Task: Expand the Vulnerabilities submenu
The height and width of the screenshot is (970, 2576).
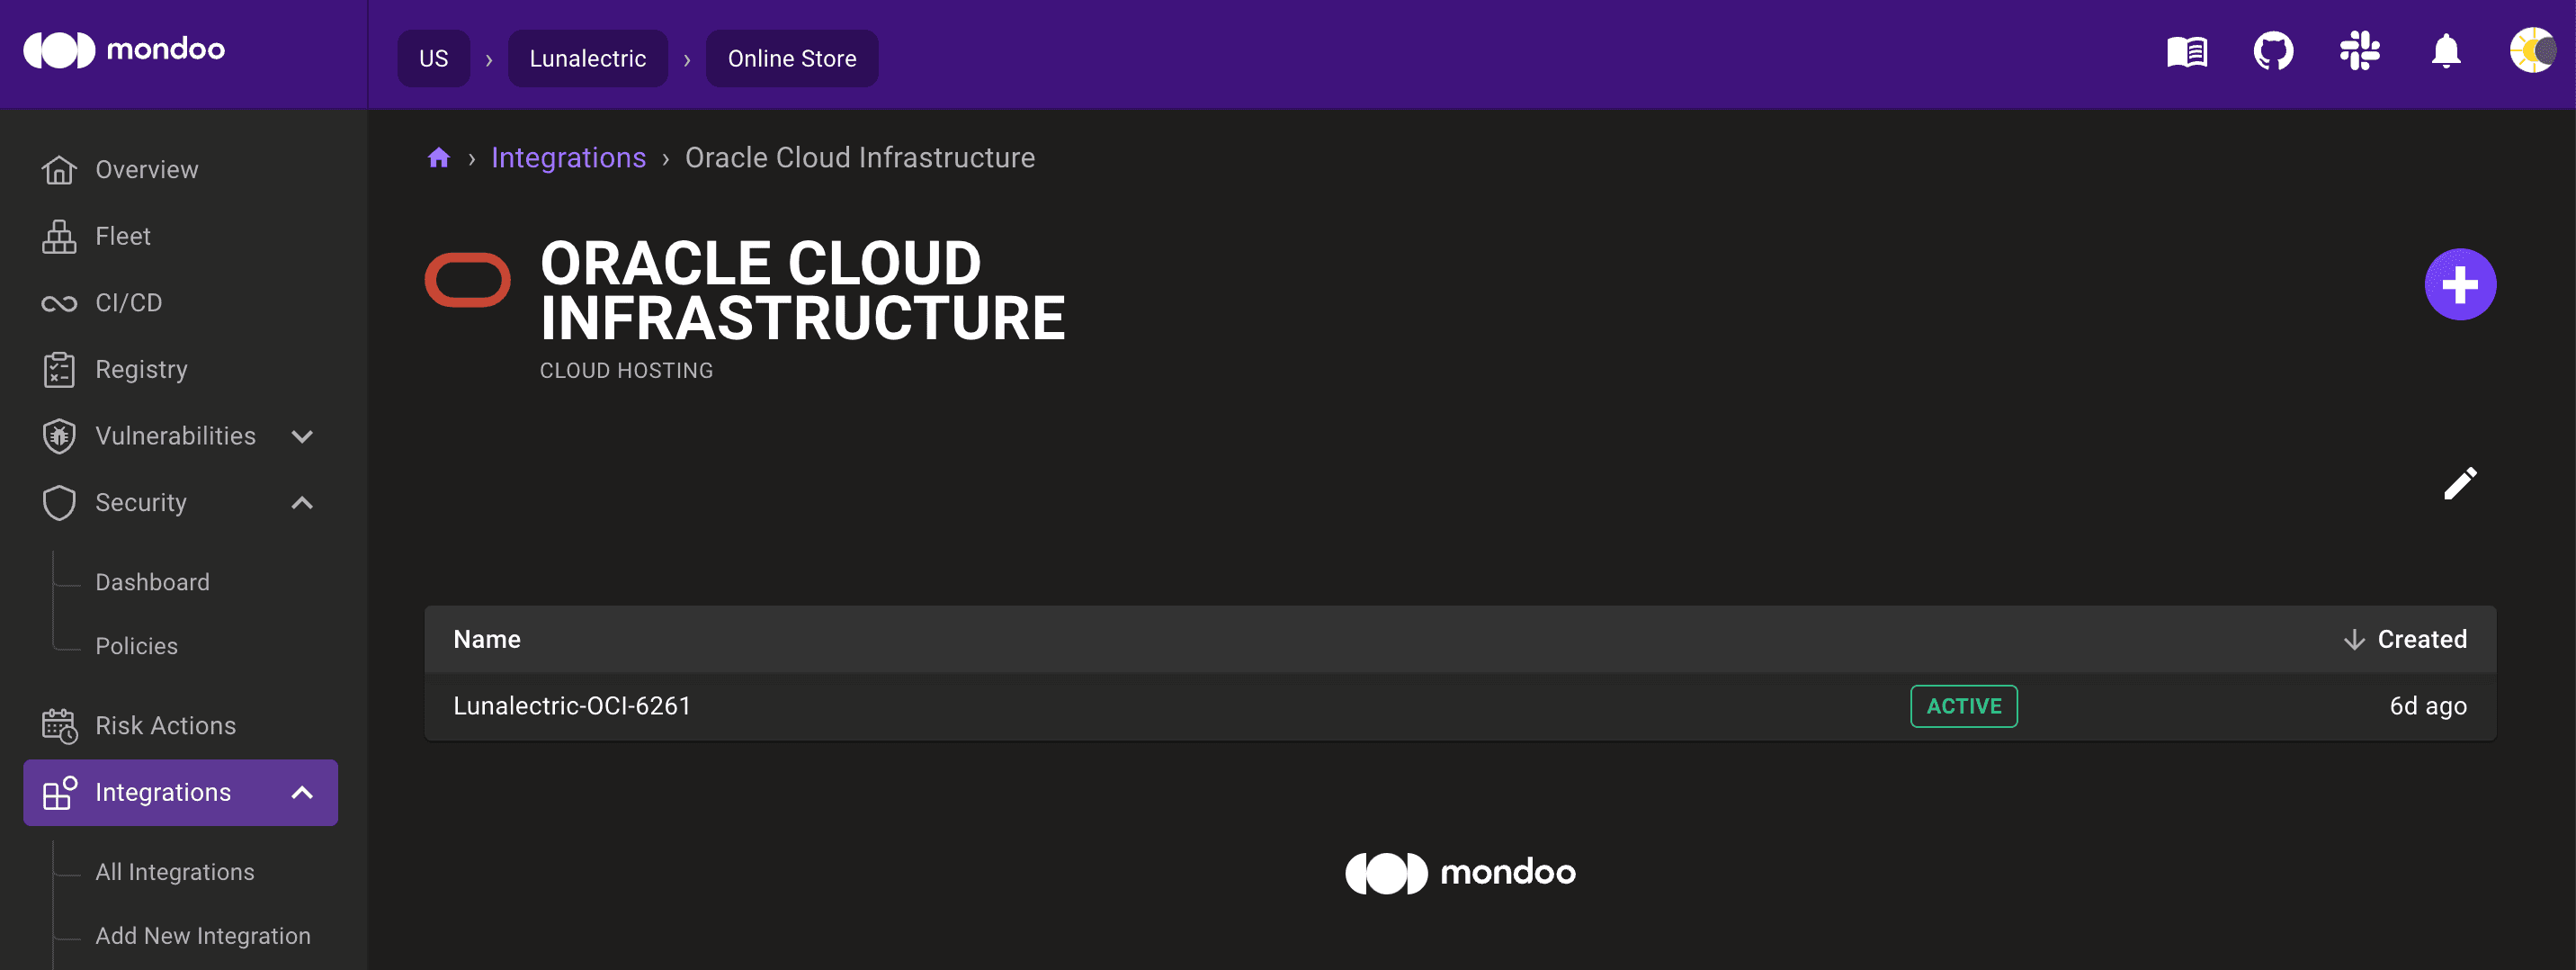Action: (x=302, y=436)
